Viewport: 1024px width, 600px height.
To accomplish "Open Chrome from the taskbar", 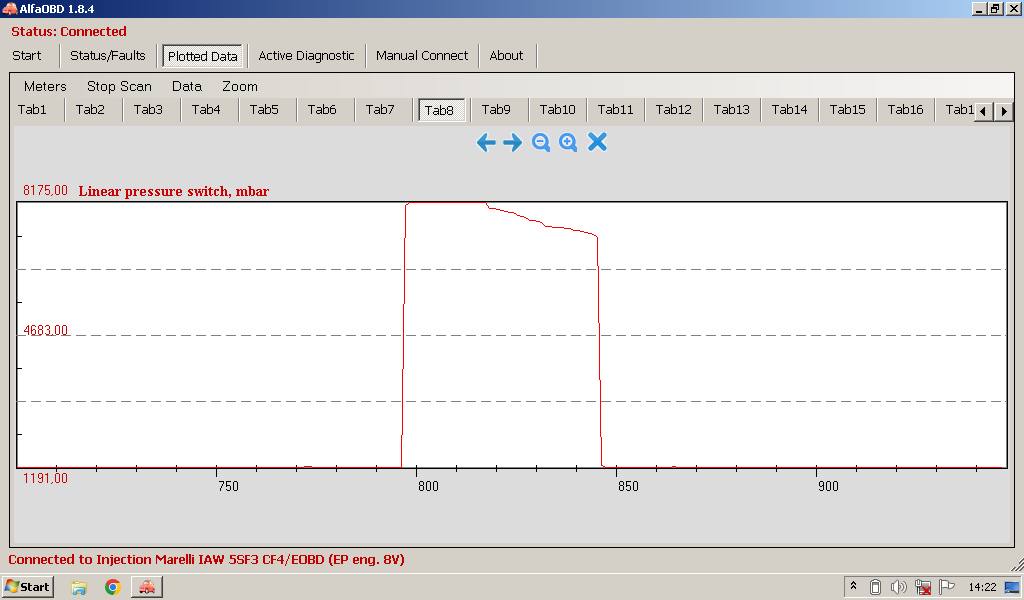I will (x=113, y=587).
